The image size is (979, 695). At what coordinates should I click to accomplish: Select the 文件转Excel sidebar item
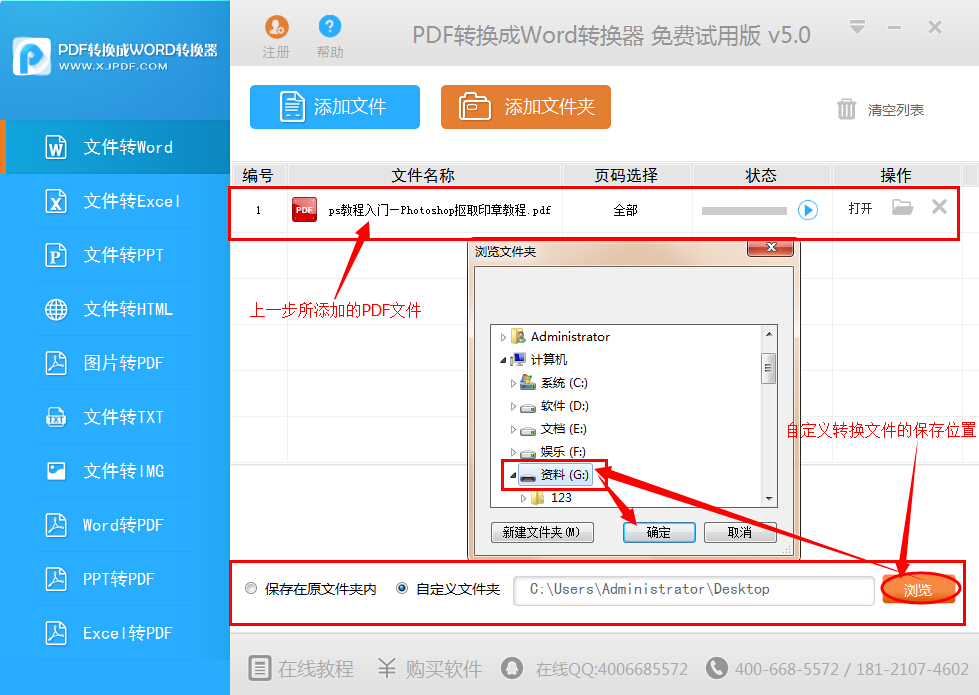(115, 201)
